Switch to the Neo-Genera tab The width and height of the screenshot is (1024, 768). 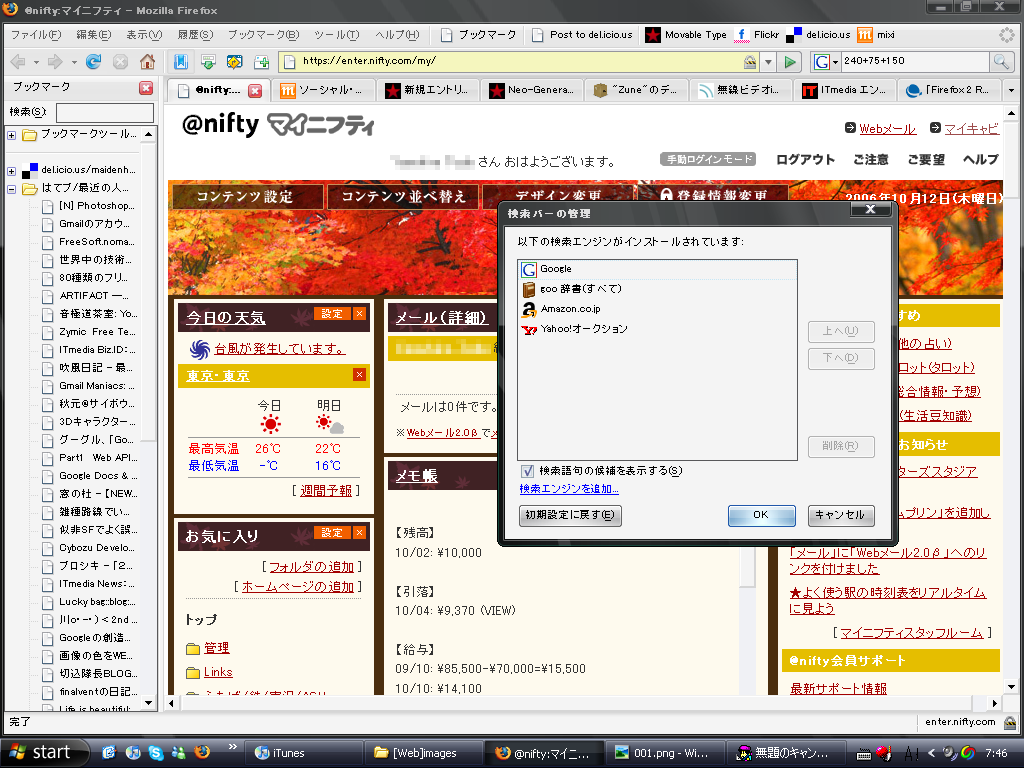point(530,91)
